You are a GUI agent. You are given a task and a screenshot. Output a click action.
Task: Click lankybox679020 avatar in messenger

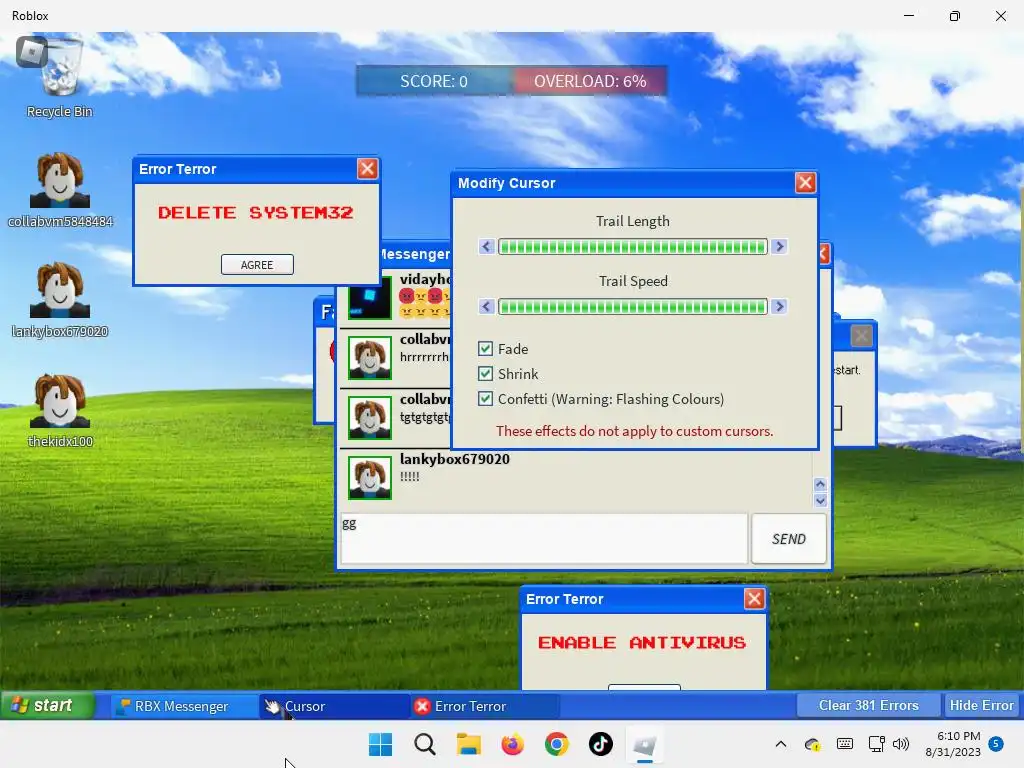click(370, 477)
